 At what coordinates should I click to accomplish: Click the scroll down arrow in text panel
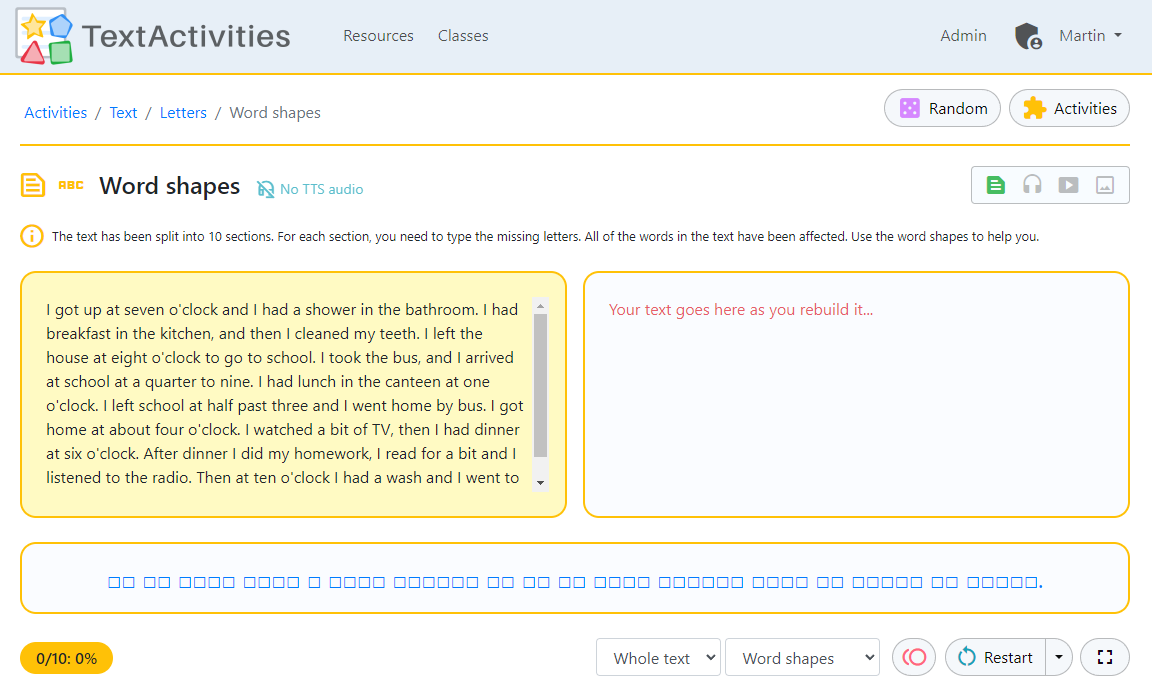pos(541,483)
